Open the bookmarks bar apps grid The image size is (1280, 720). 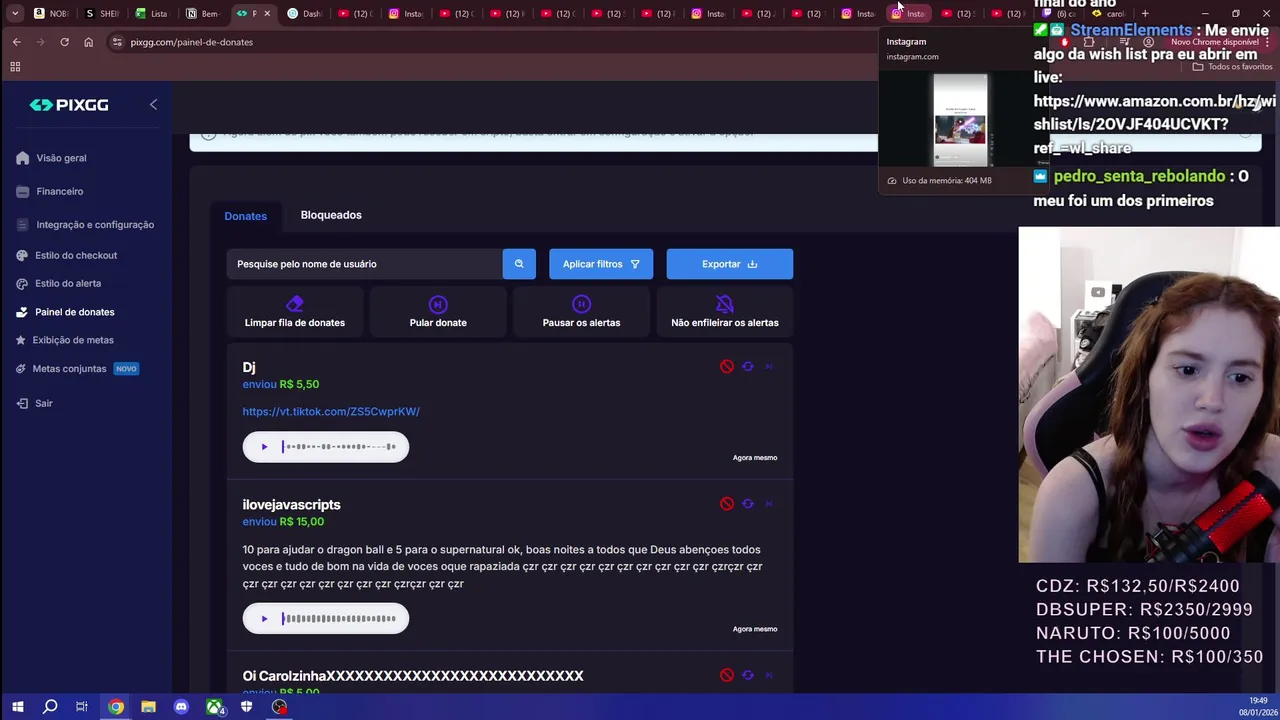15,67
